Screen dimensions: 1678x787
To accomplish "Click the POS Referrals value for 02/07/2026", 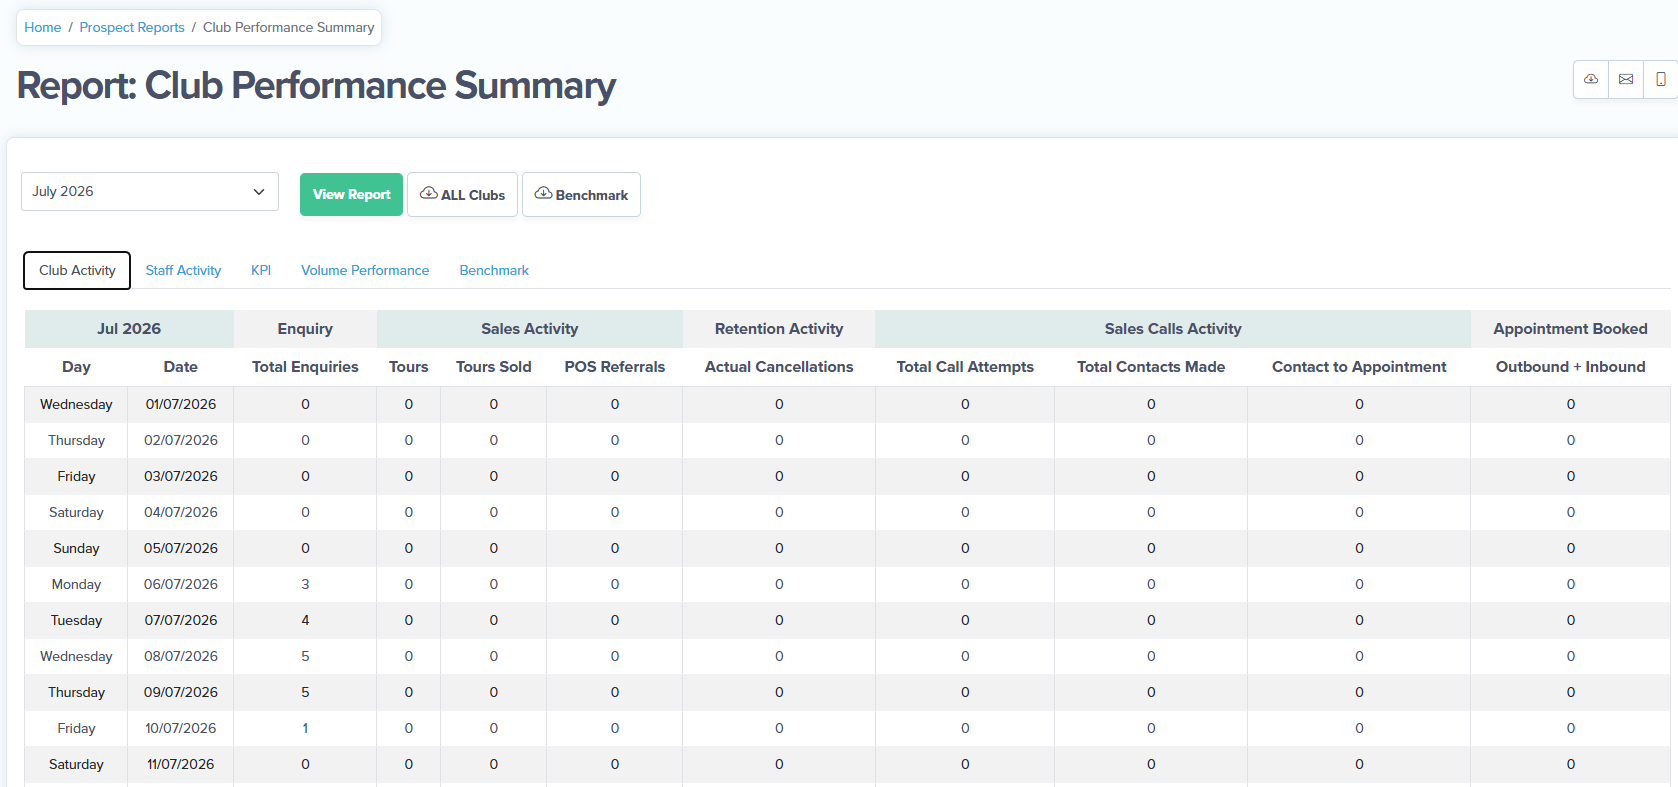I will point(615,440).
